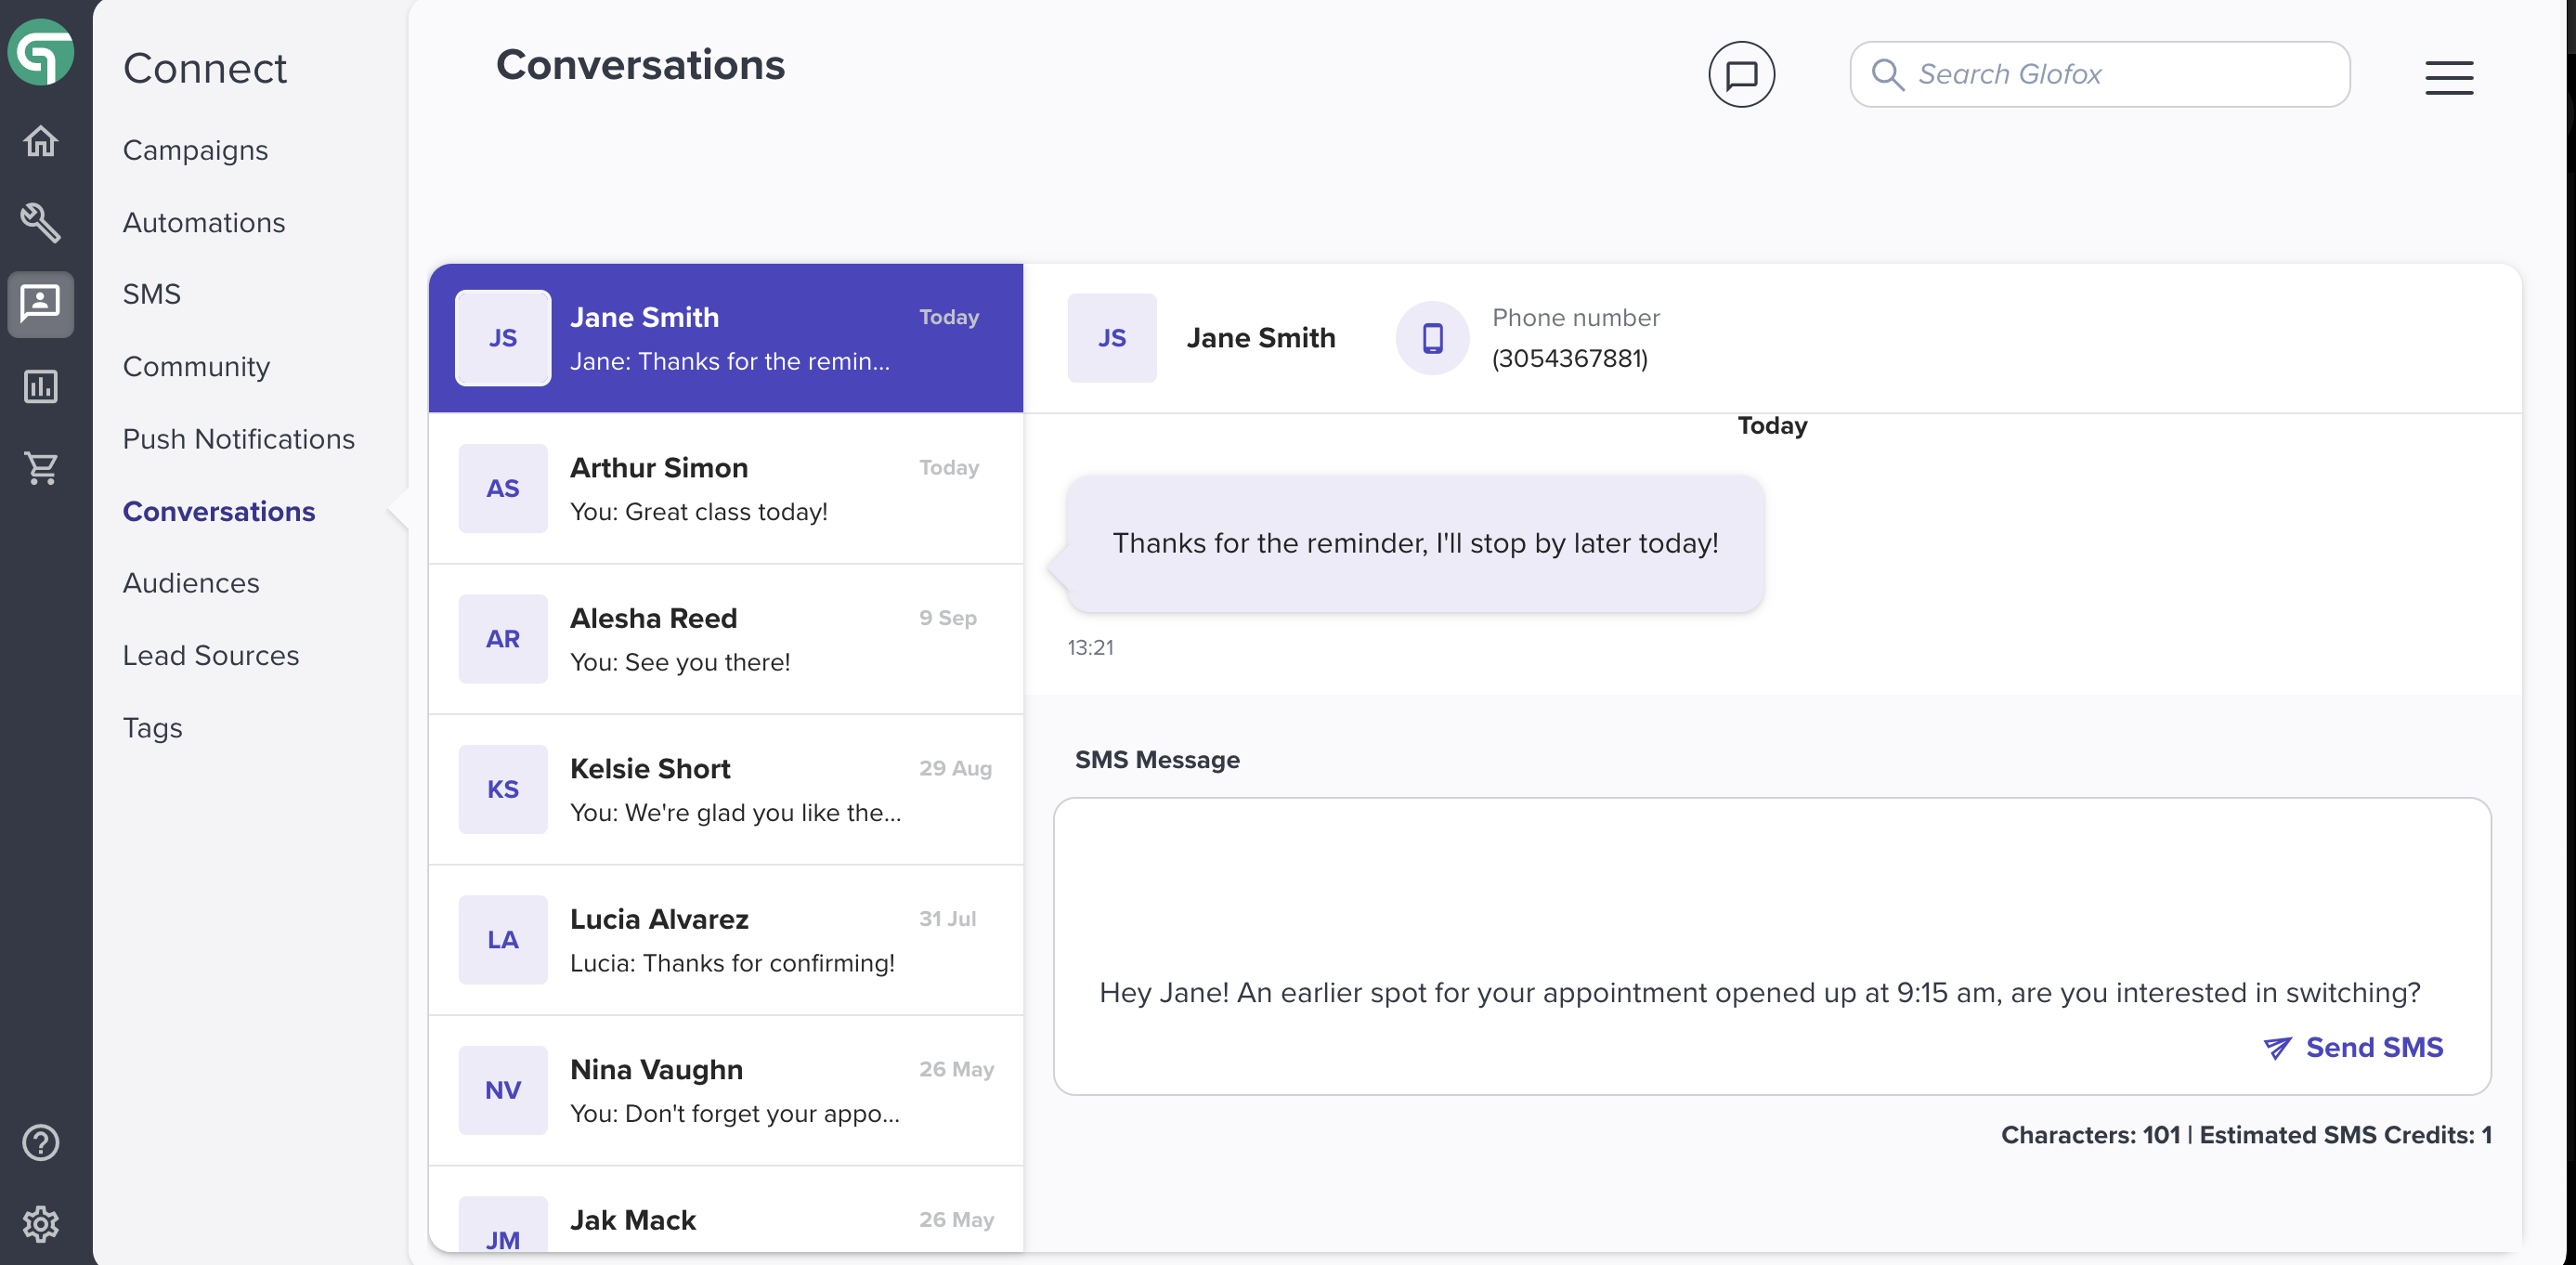Image resolution: width=2576 pixels, height=1265 pixels.
Task: Click the KS avatar for Kelsie Short
Action: [503, 789]
